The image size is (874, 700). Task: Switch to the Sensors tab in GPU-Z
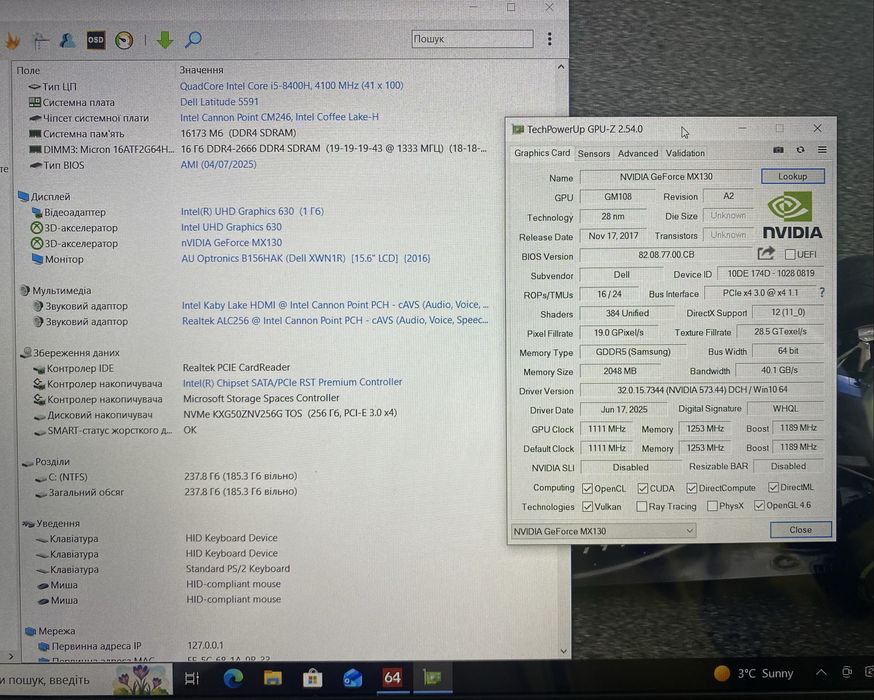pyautogui.click(x=594, y=153)
